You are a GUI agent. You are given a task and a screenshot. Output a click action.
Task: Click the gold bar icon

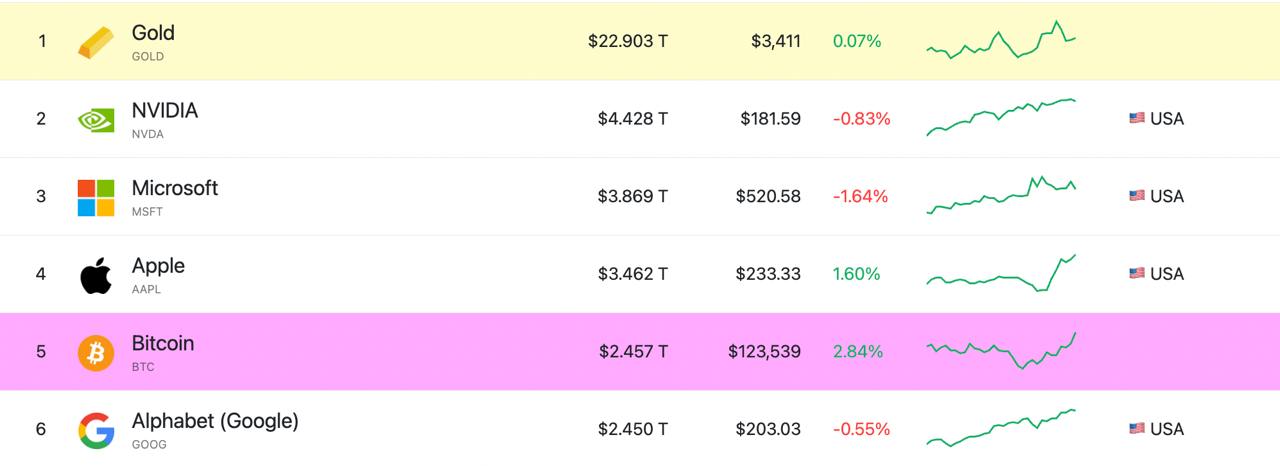point(96,42)
